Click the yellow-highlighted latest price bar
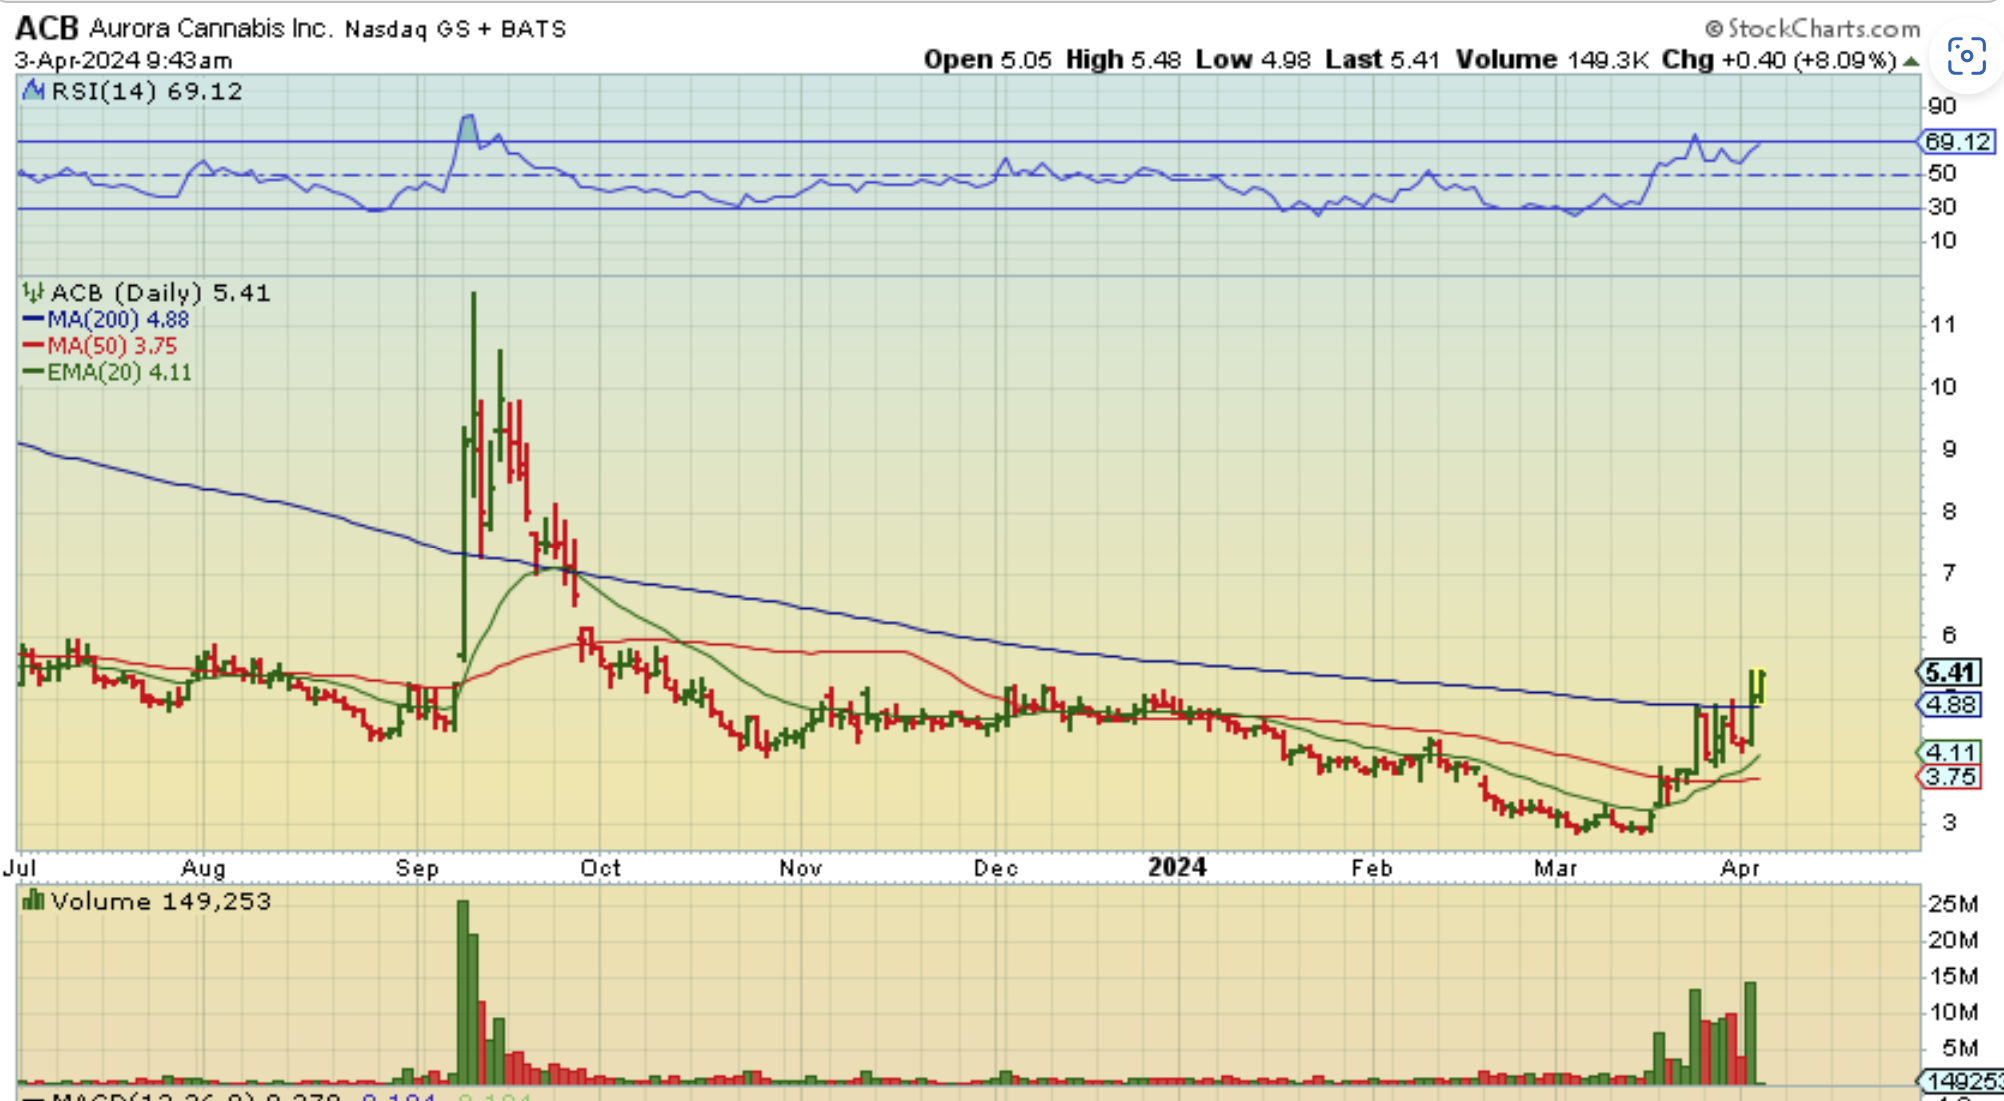This screenshot has height=1101, width=2004. tap(1758, 686)
